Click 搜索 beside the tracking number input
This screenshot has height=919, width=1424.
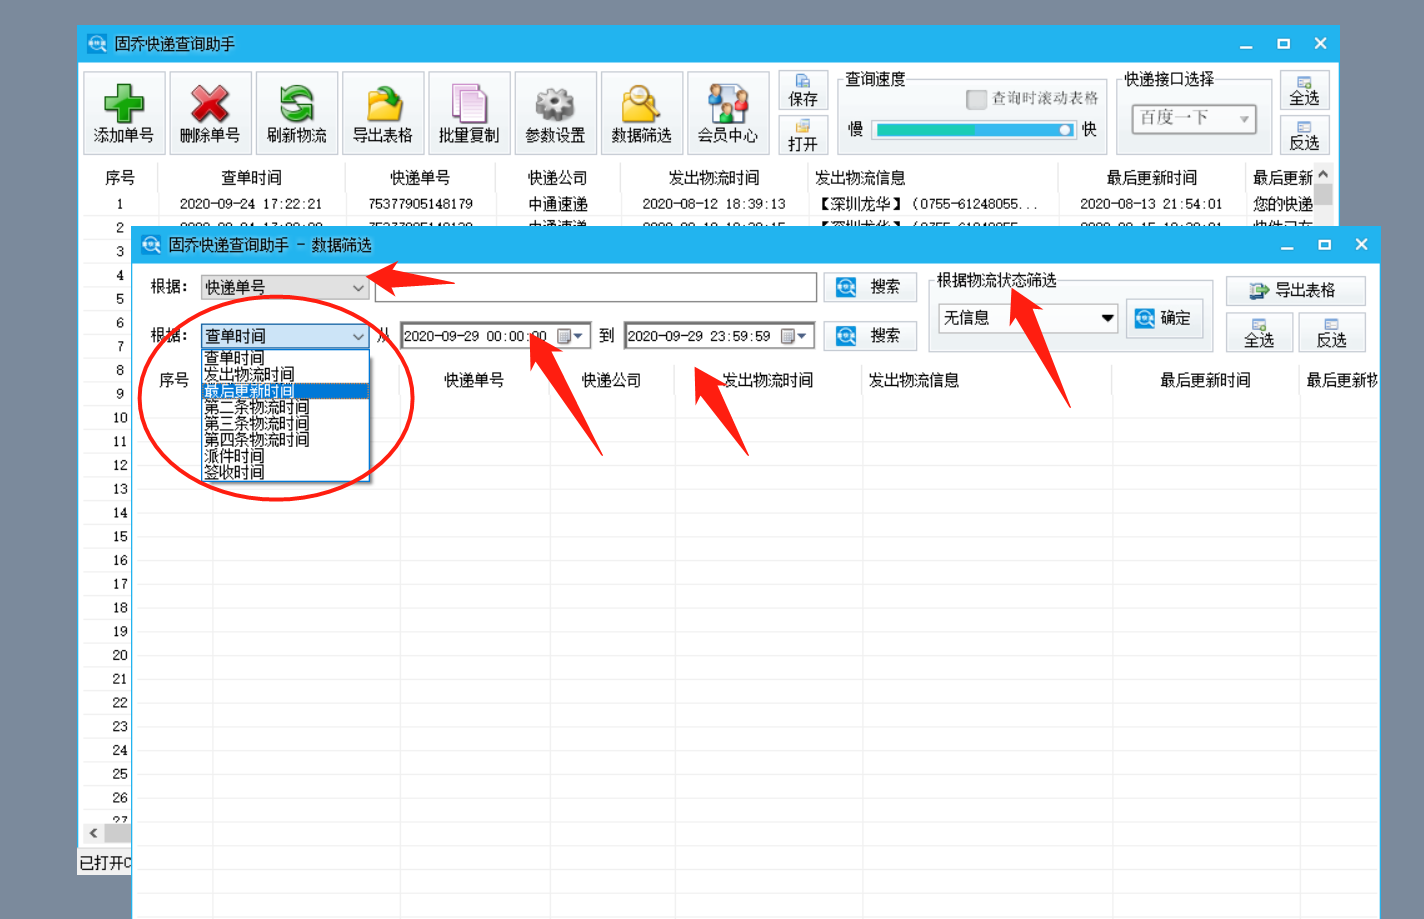tap(870, 287)
